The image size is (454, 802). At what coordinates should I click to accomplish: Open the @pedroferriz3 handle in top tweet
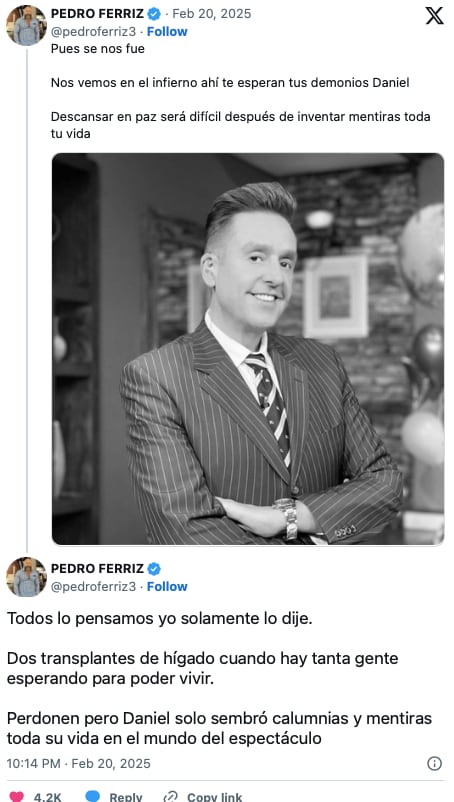(94, 32)
